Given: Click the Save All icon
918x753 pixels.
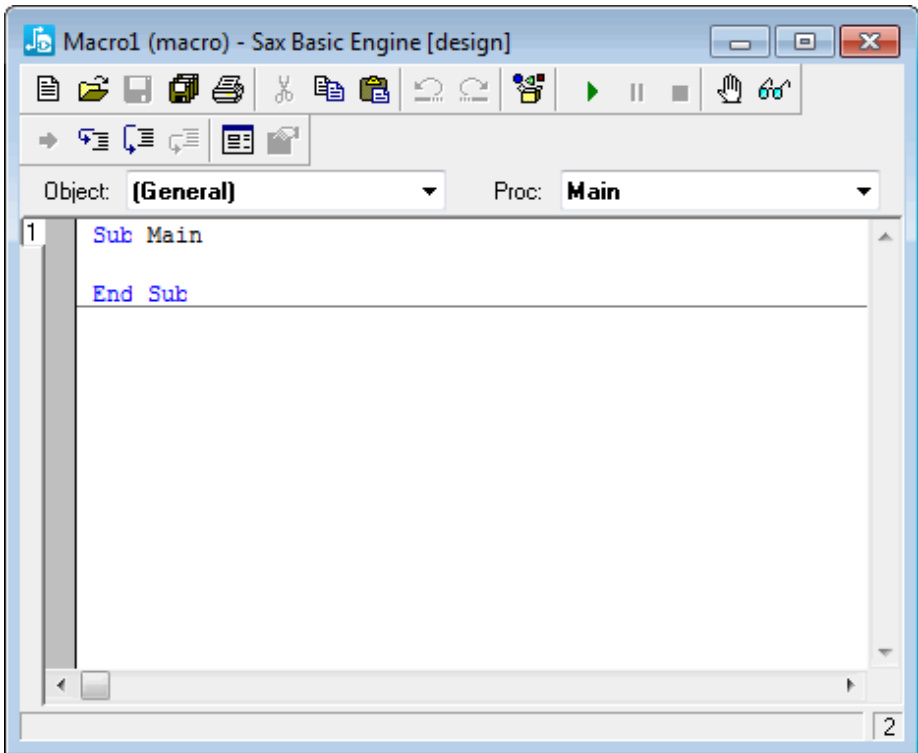Looking at the screenshot, I should click(182, 92).
